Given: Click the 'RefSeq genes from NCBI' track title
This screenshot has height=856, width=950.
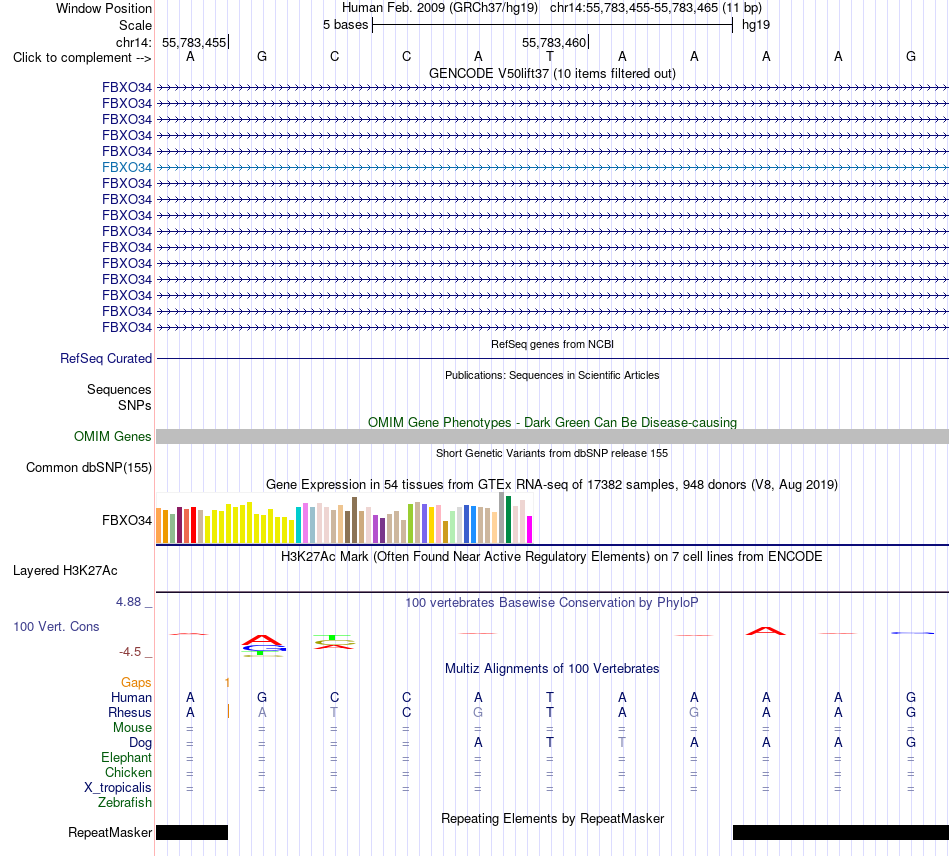Looking at the screenshot, I should (552, 344).
